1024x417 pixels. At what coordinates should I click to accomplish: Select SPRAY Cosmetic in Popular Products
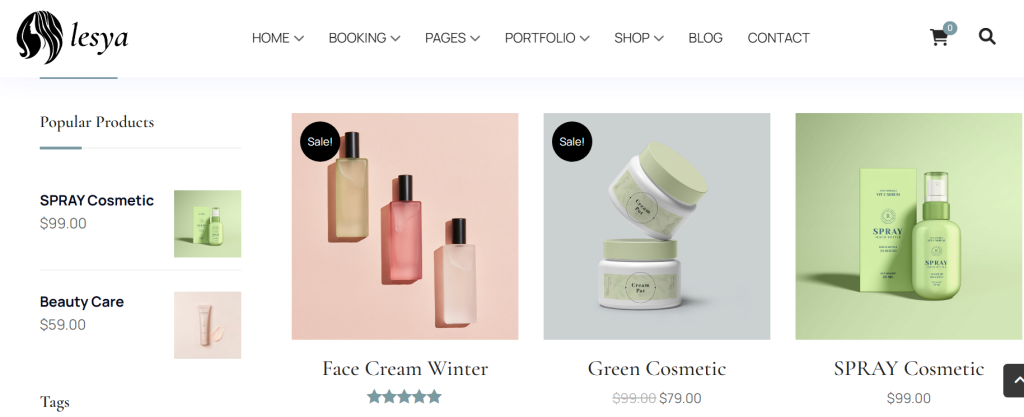[97, 200]
